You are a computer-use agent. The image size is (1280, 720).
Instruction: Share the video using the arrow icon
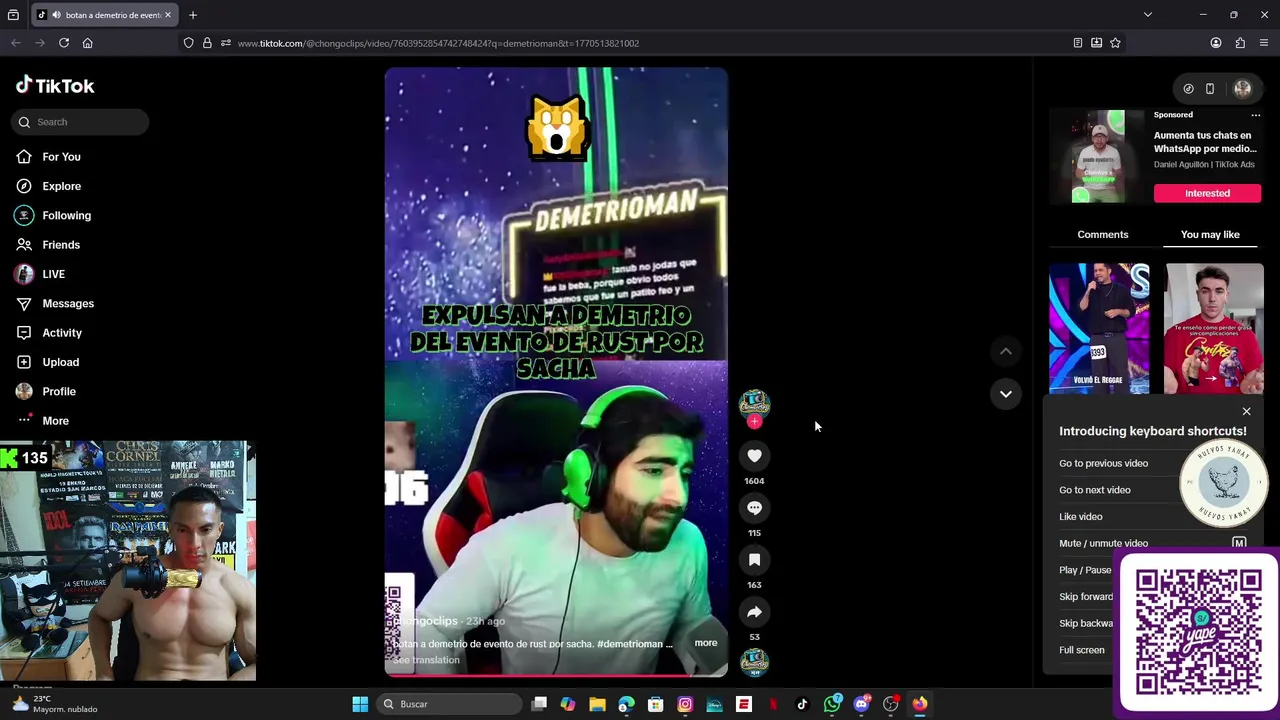coord(754,612)
